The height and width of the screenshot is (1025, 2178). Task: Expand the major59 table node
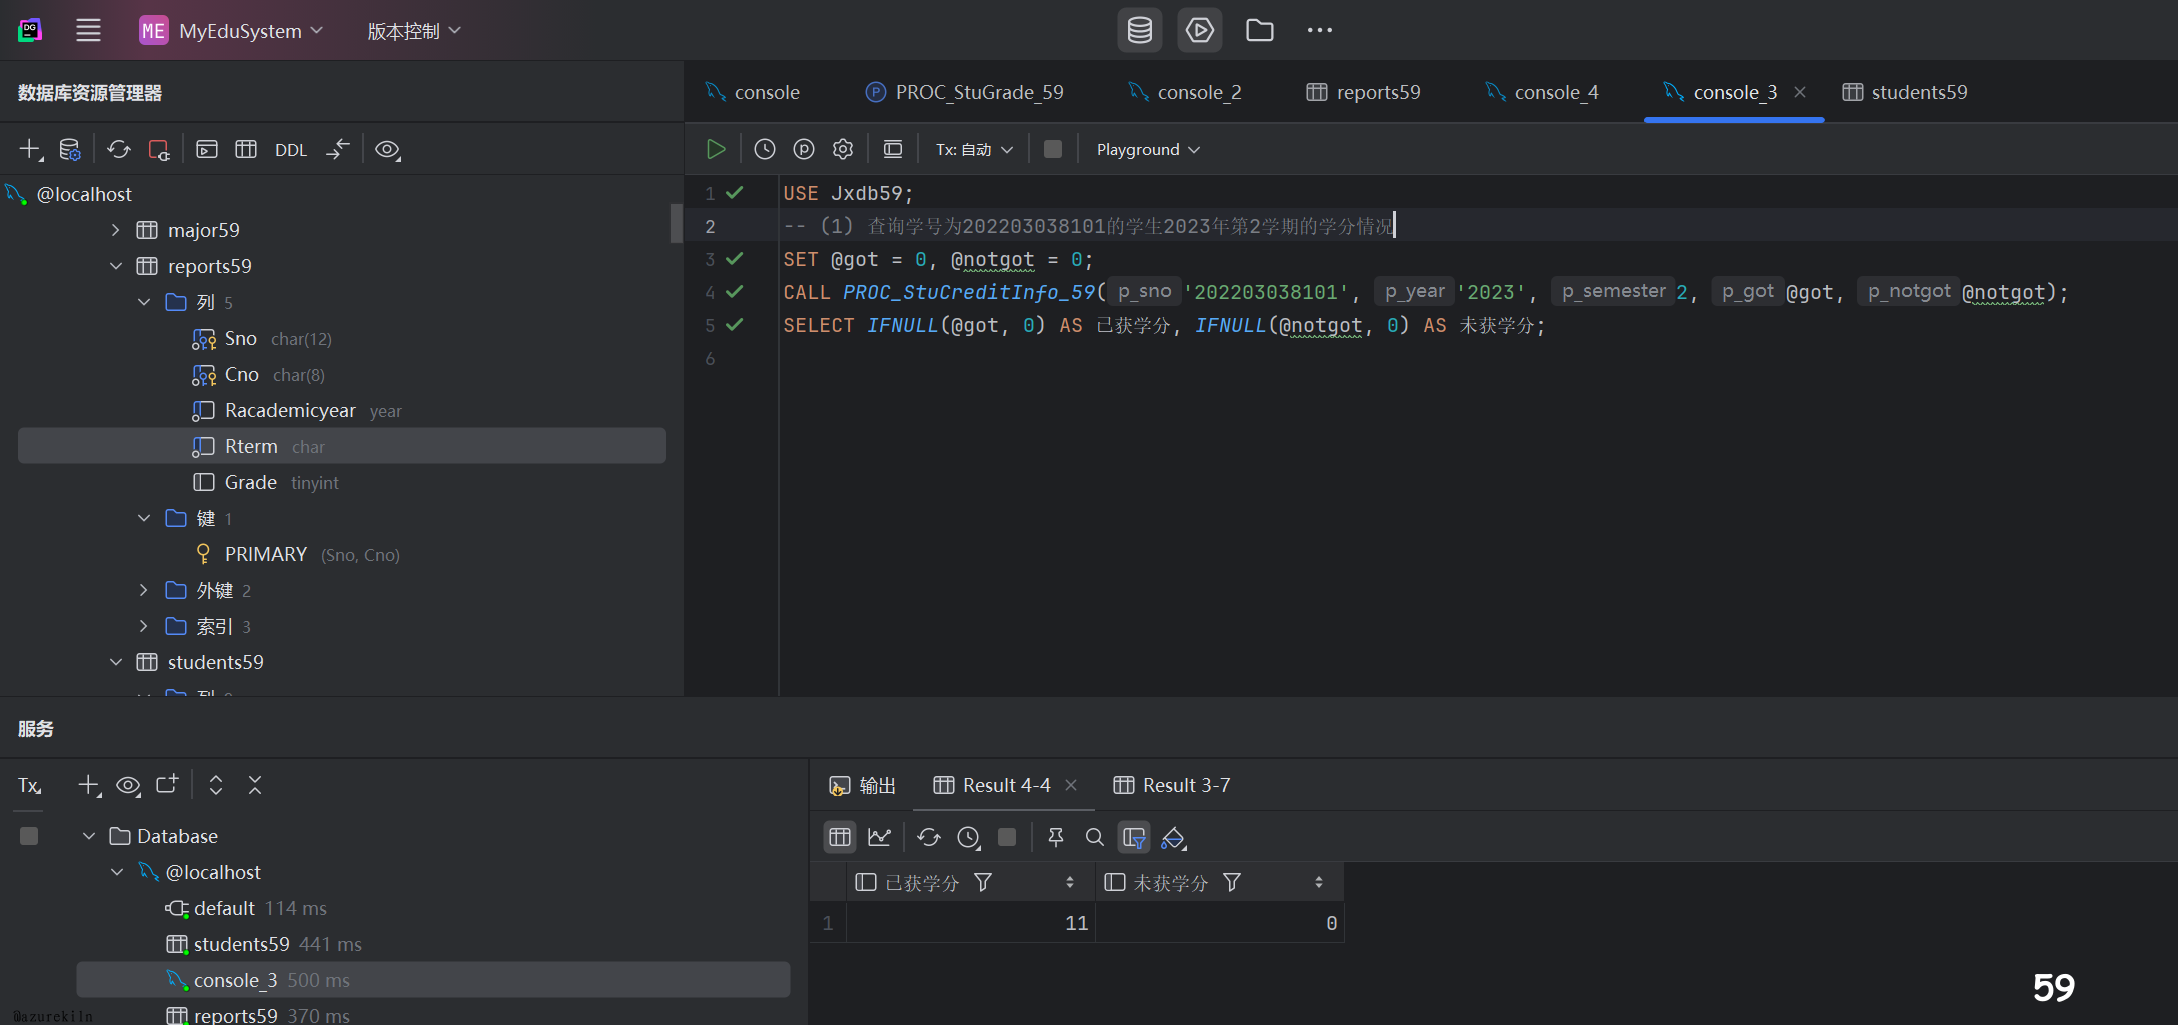pos(116,230)
